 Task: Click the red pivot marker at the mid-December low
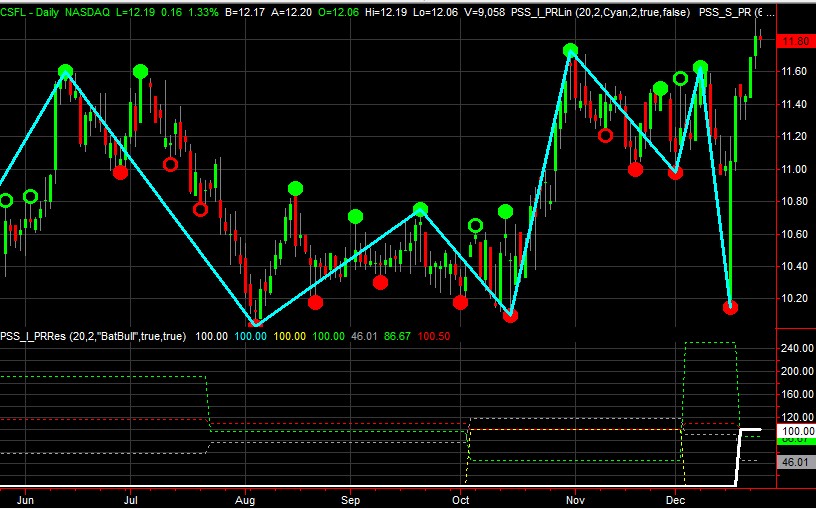[x=730, y=308]
